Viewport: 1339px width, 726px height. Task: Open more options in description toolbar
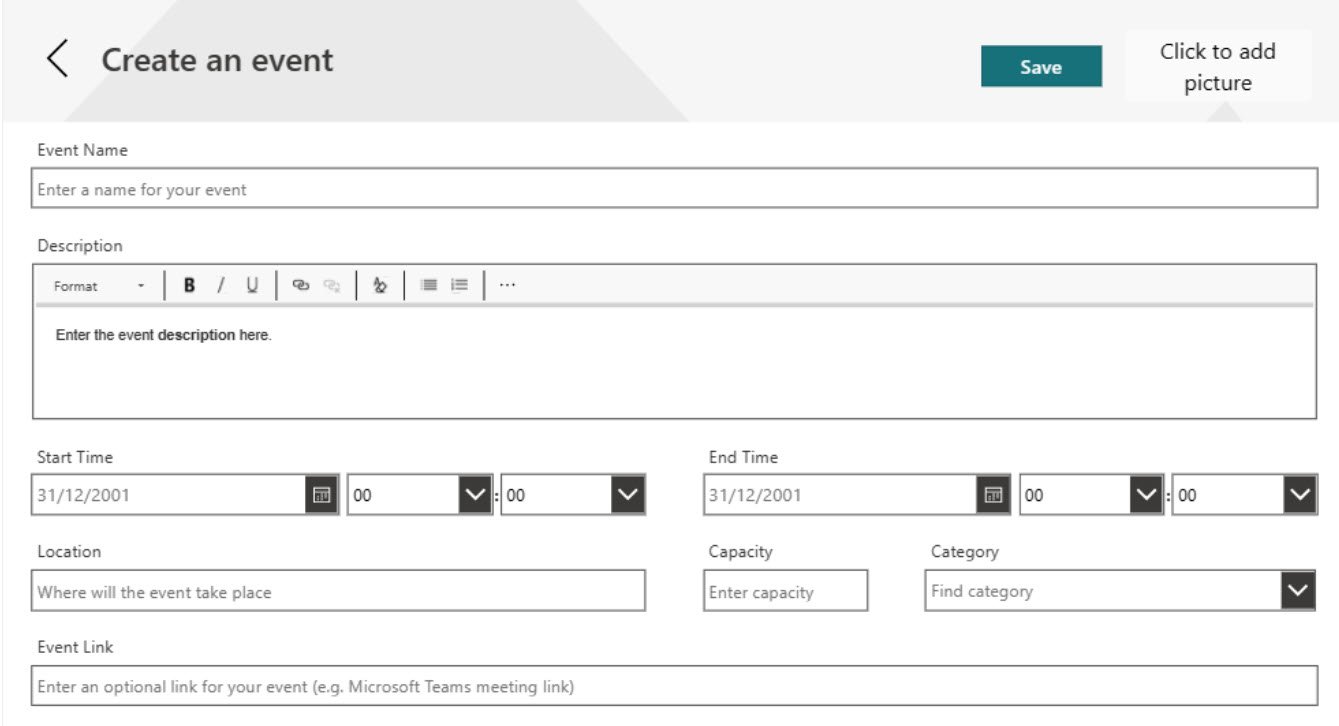[507, 286]
